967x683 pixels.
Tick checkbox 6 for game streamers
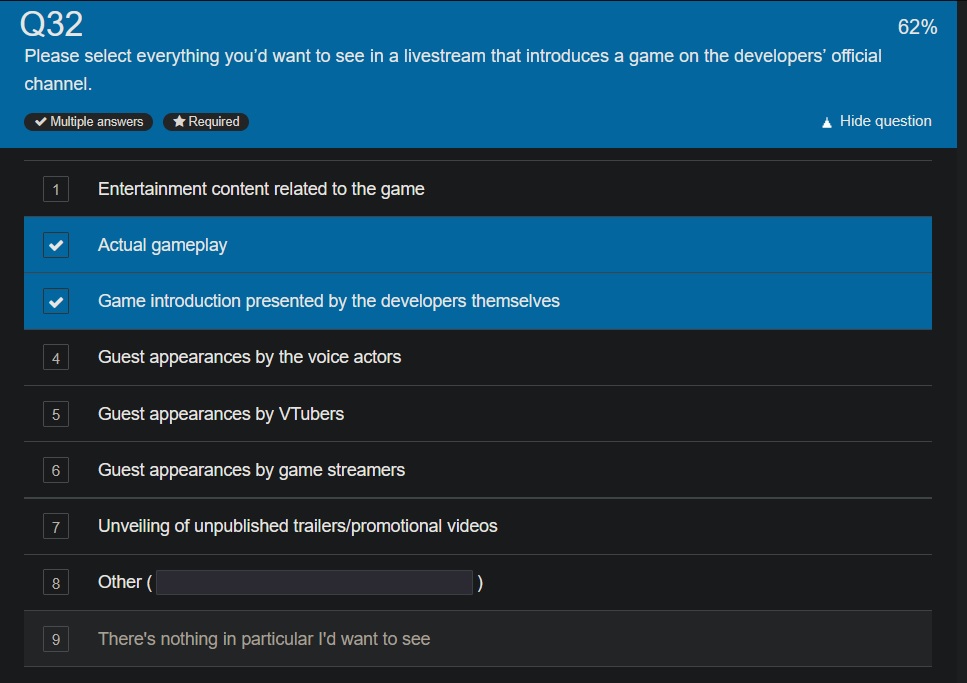(56, 470)
